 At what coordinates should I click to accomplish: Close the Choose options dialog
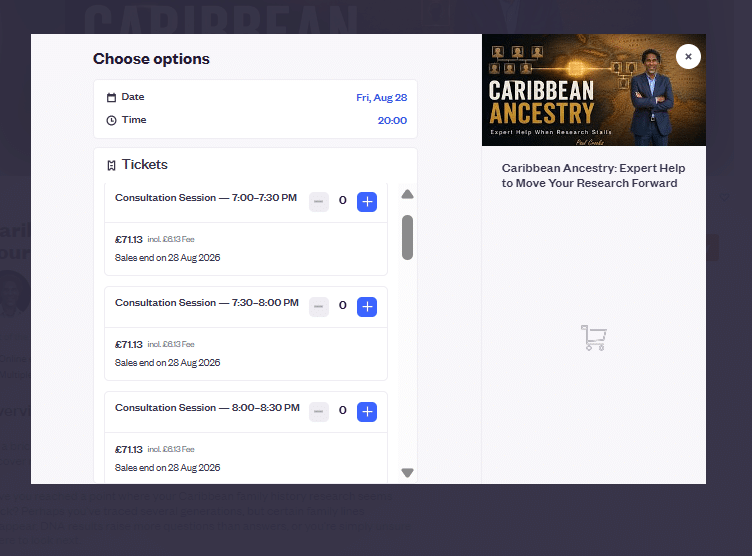point(688,57)
